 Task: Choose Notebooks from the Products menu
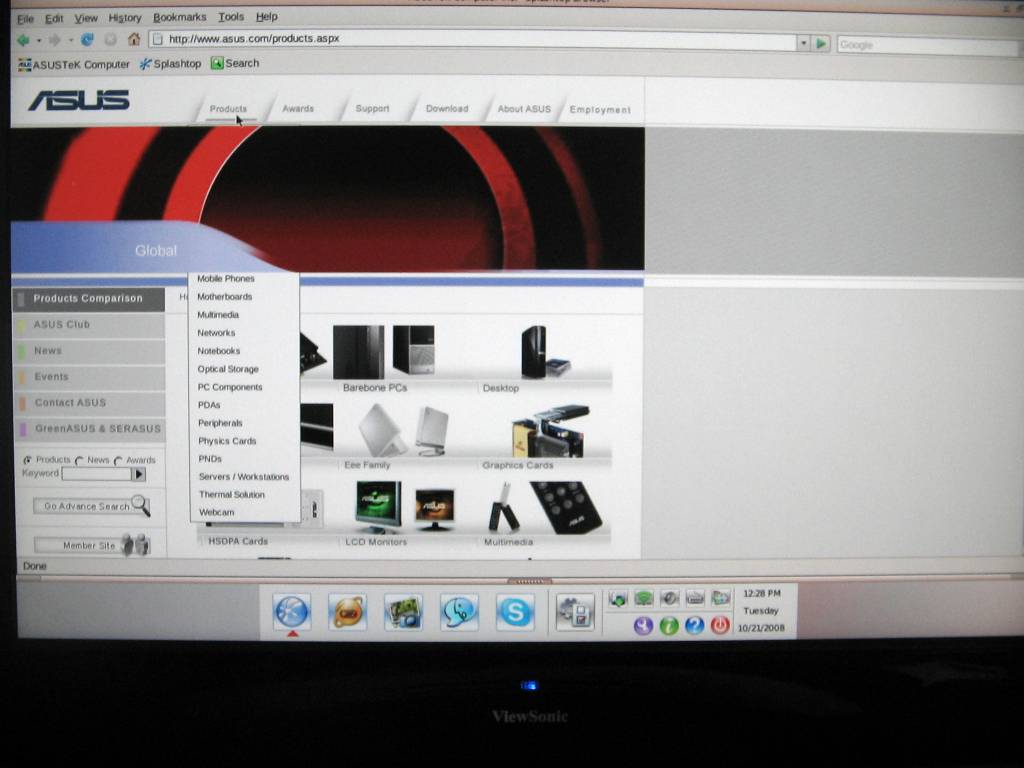click(219, 351)
